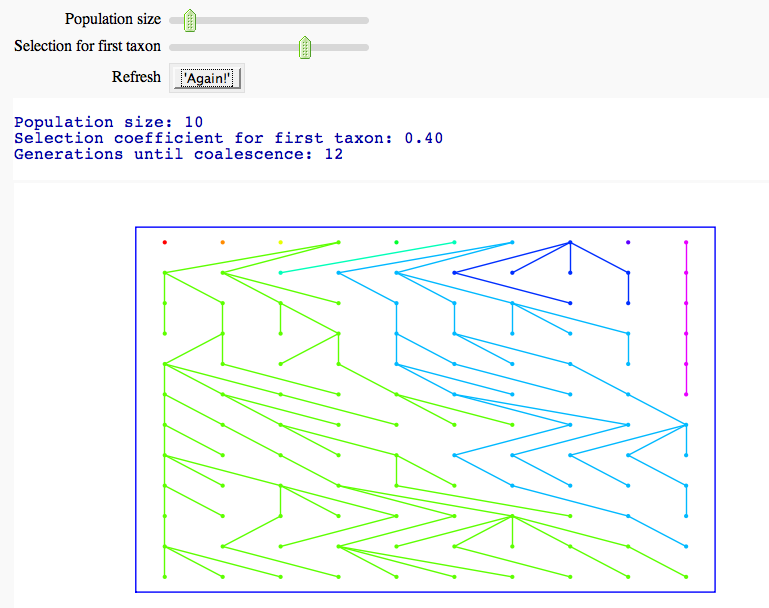Click the dark blue node at the top of the blue fan
The width and height of the screenshot is (769, 608).
click(570, 242)
